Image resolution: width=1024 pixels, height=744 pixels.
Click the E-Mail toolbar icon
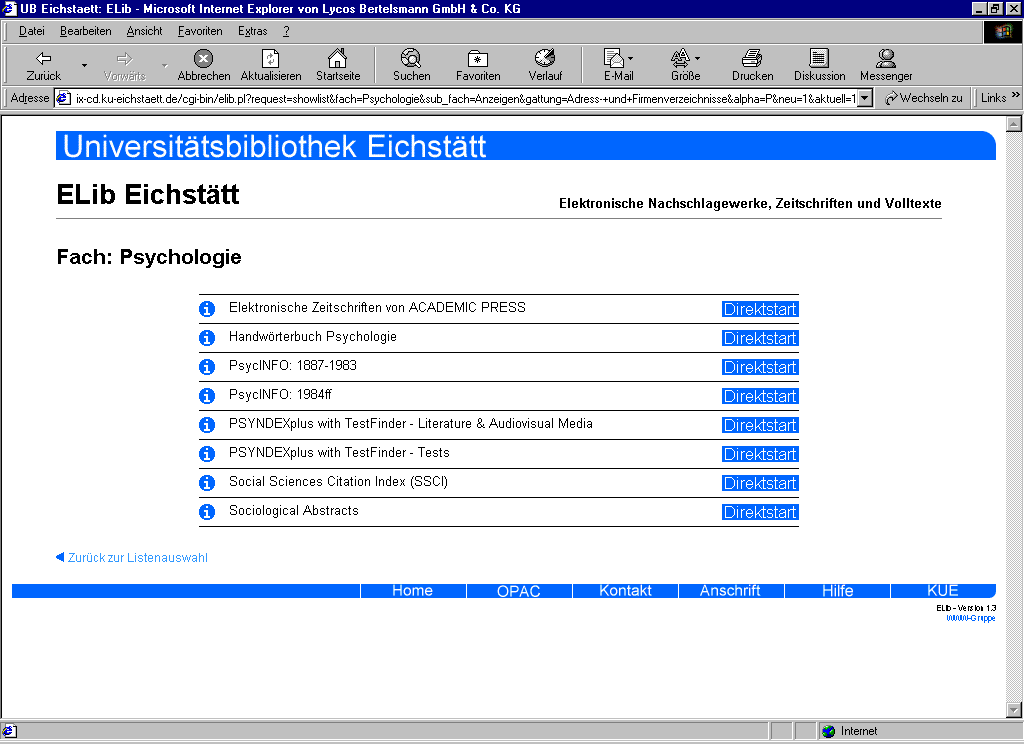tap(613, 59)
